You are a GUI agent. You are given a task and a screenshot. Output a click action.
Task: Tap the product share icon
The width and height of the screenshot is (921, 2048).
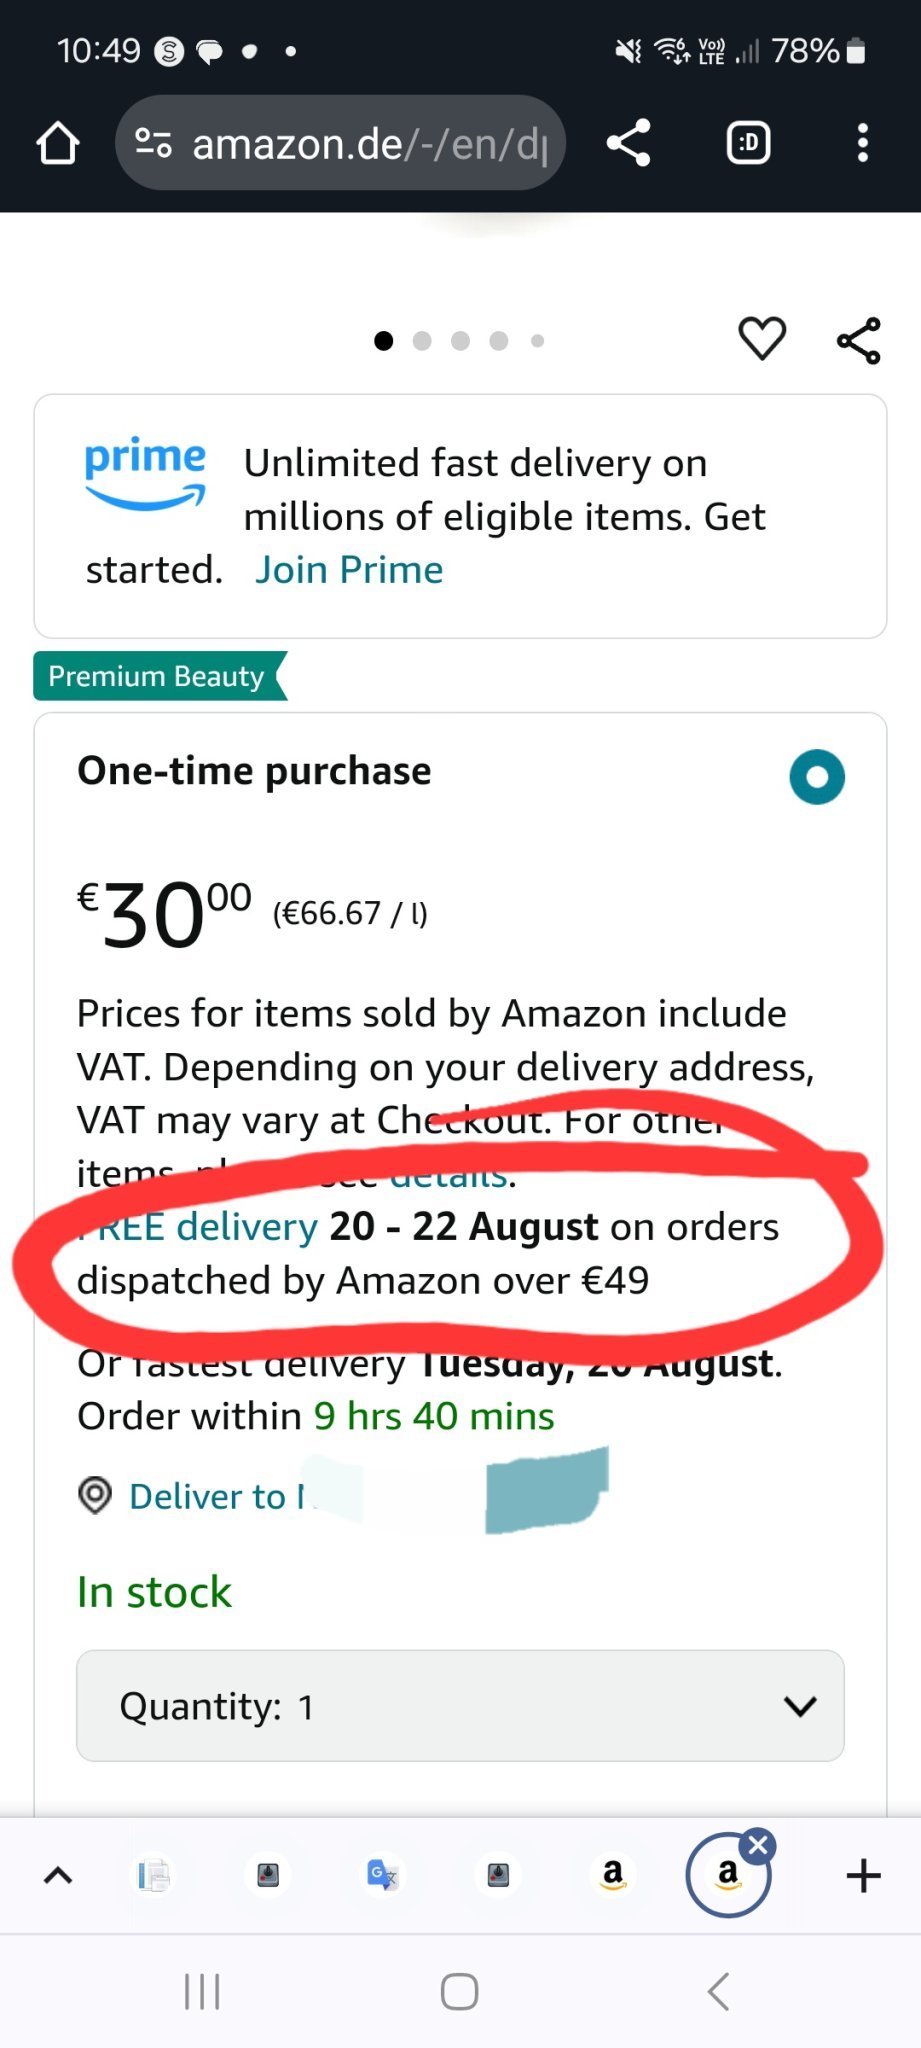click(x=858, y=341)
